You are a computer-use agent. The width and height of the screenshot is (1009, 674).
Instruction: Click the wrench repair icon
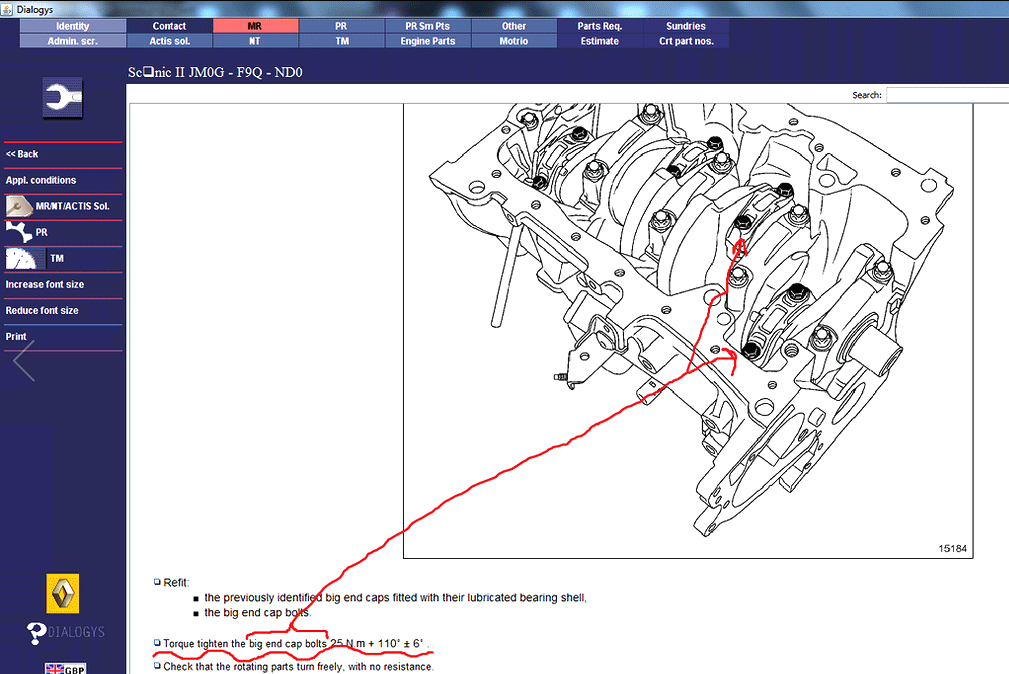tap(62, 98)
